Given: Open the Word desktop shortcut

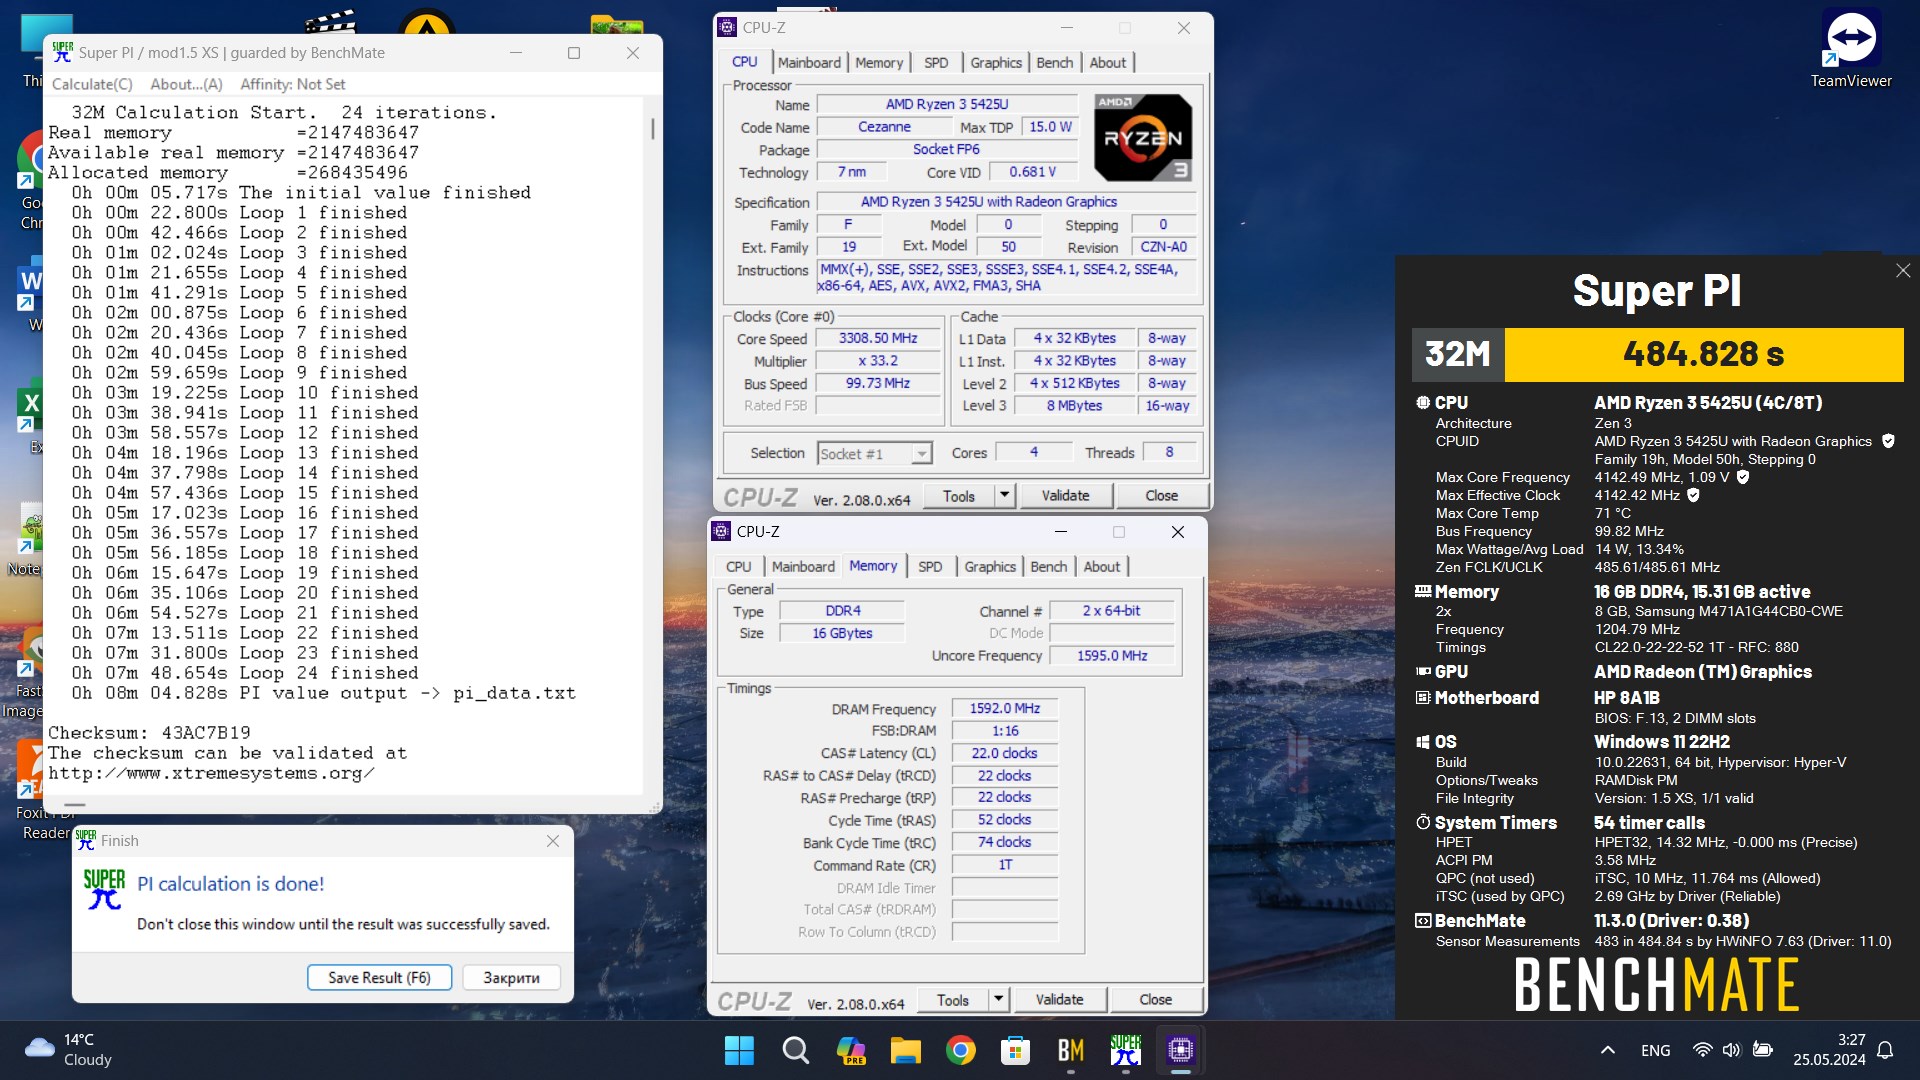Looking at the screenshot, I should tap(31, 292).
